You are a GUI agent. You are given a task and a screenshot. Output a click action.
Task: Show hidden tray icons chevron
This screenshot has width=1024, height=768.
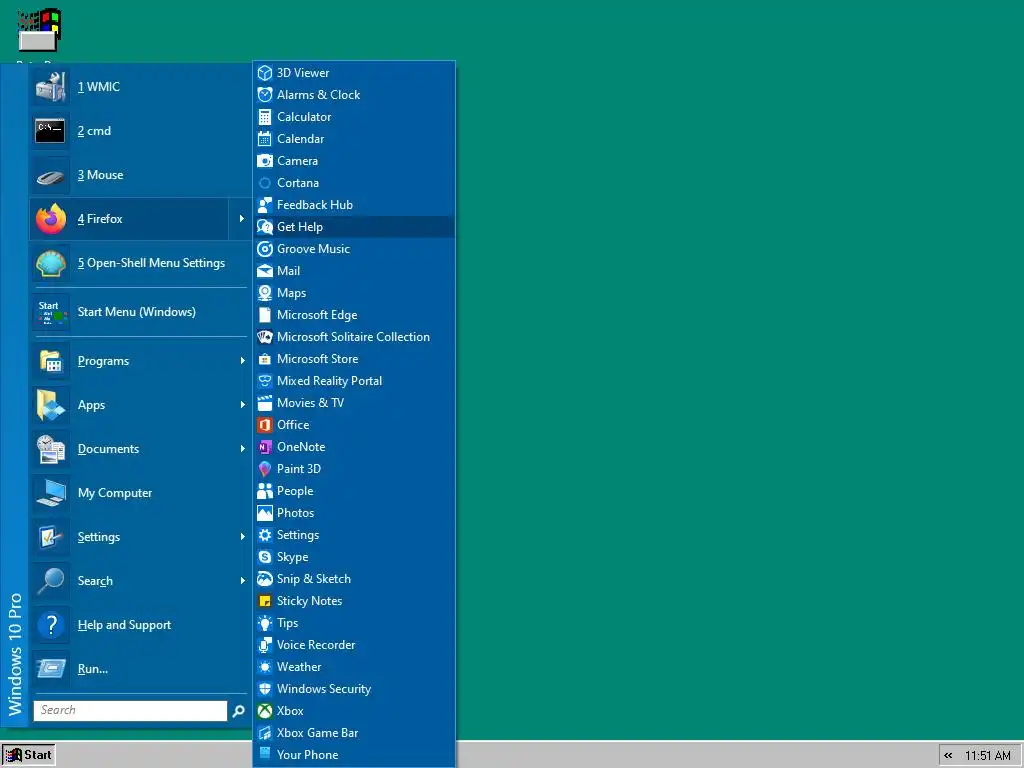[948, 756]
